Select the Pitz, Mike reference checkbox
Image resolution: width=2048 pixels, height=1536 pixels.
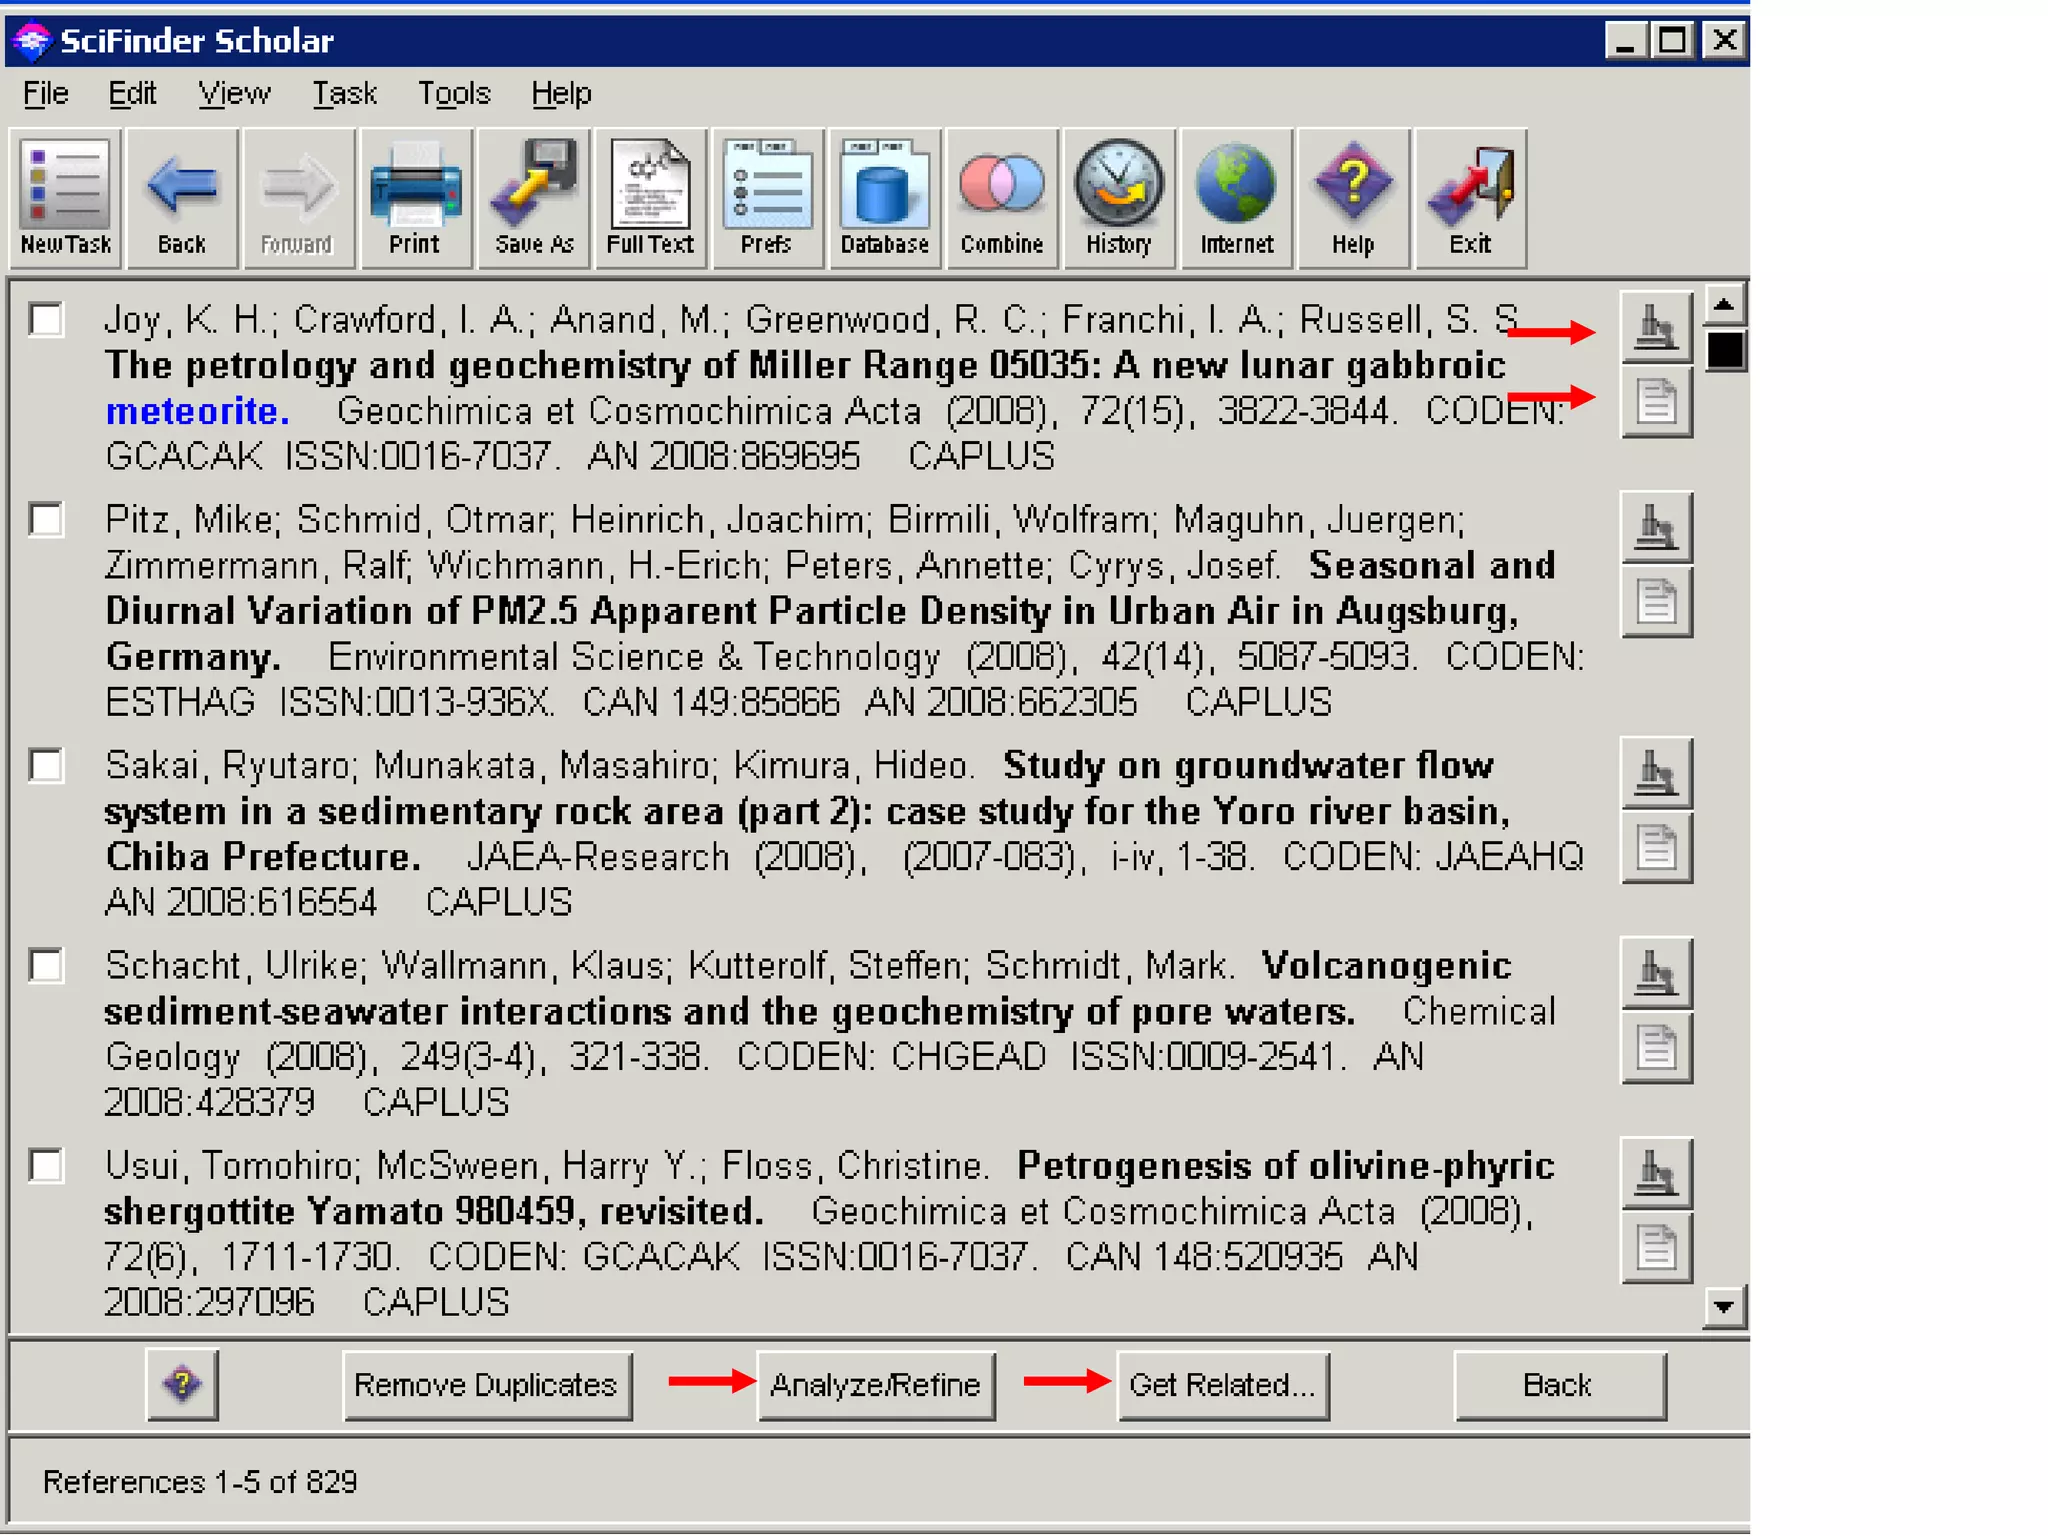coord(46,520)
